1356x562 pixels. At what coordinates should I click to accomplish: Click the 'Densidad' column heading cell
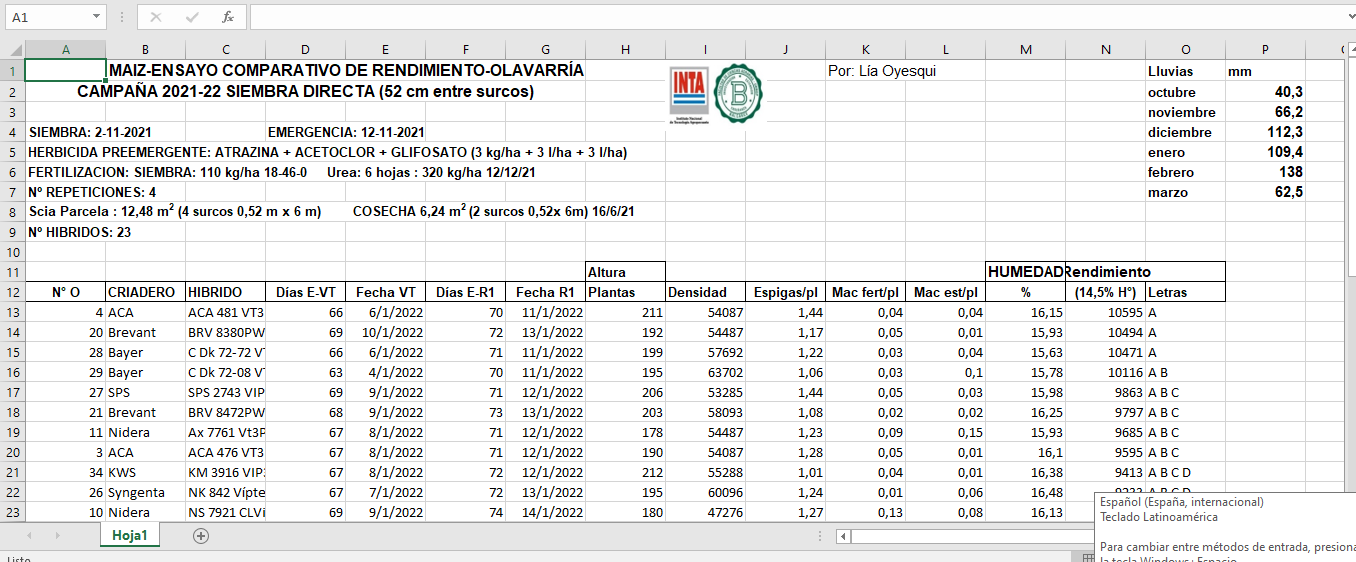(x=705, y=292)
